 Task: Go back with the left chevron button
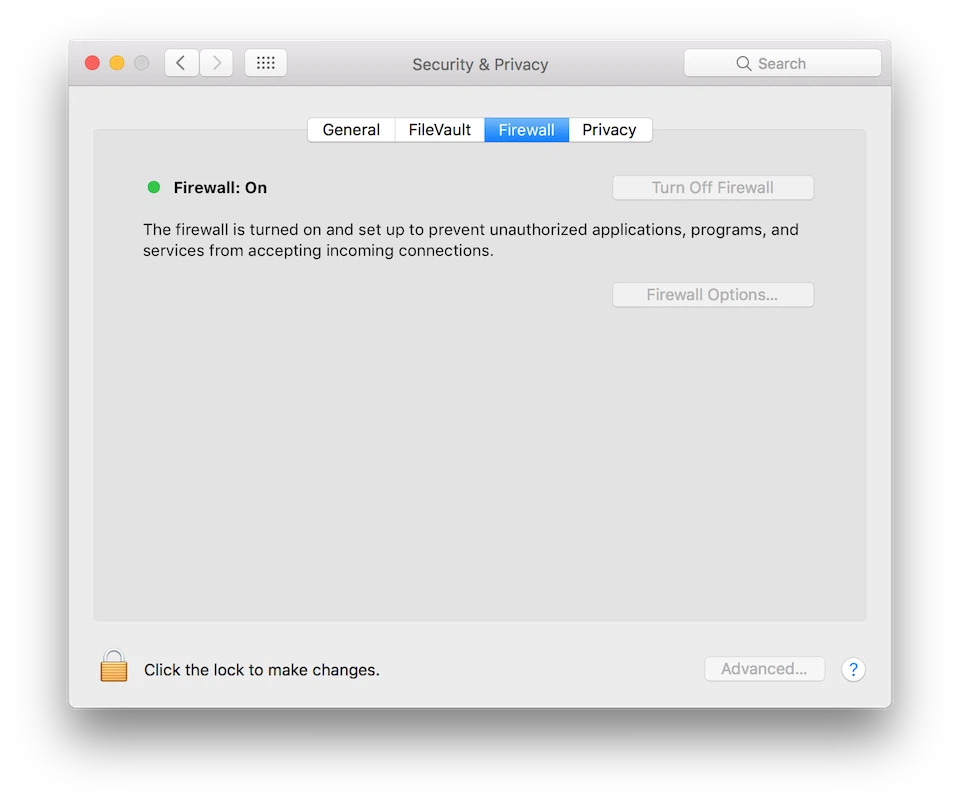[181, 63]
